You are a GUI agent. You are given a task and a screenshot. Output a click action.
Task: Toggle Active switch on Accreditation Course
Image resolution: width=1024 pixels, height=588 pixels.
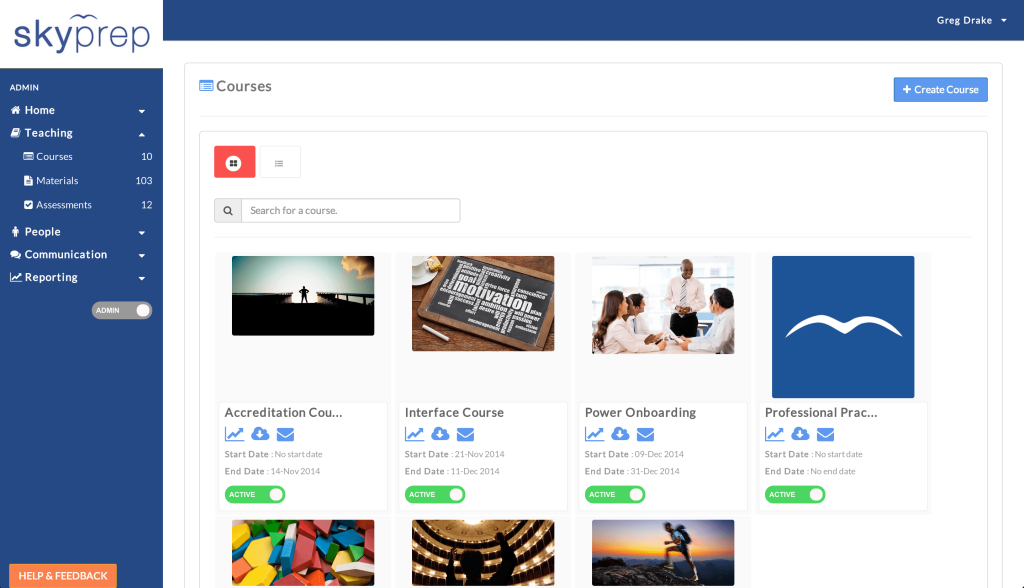(255, 494)
